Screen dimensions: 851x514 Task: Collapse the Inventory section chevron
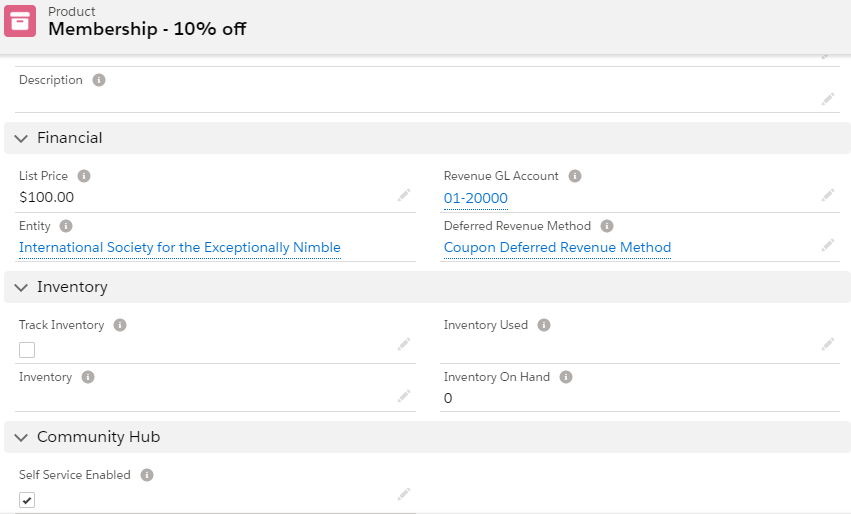point(21,287)
